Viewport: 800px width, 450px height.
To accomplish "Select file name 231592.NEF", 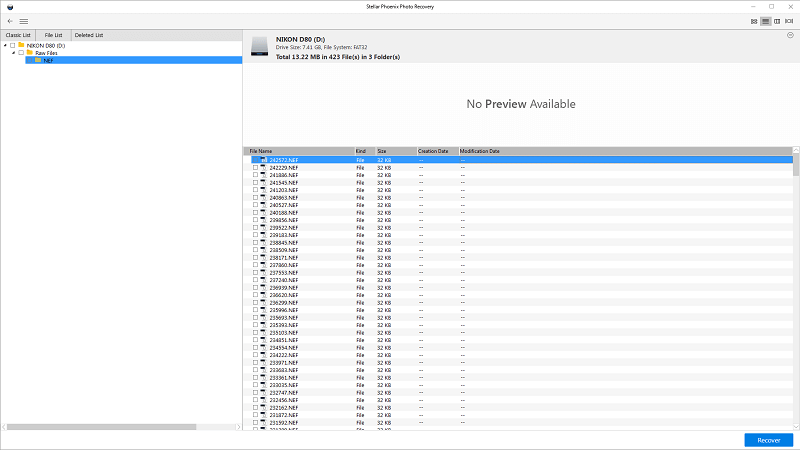I will click(x=284, y=423).
